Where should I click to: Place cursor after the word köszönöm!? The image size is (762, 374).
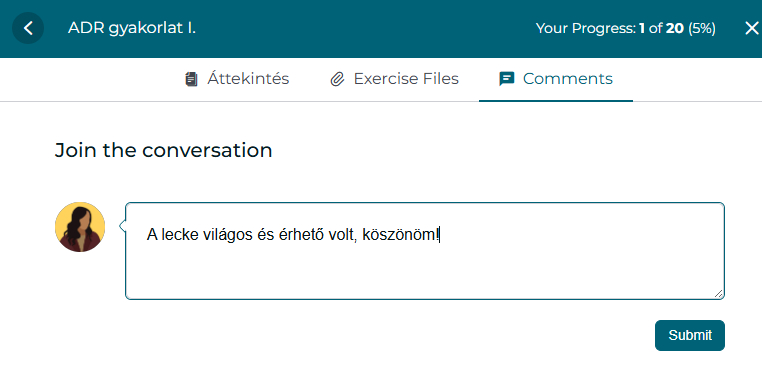439,235
